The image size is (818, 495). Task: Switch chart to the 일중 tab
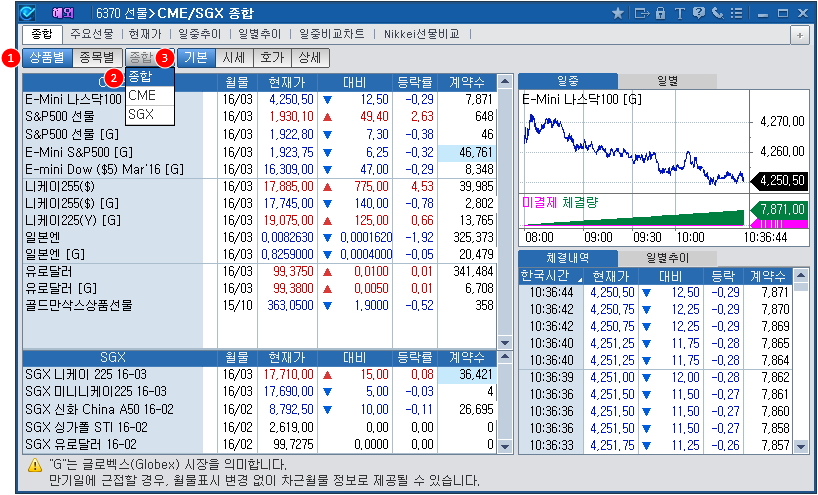pos(568,81)
